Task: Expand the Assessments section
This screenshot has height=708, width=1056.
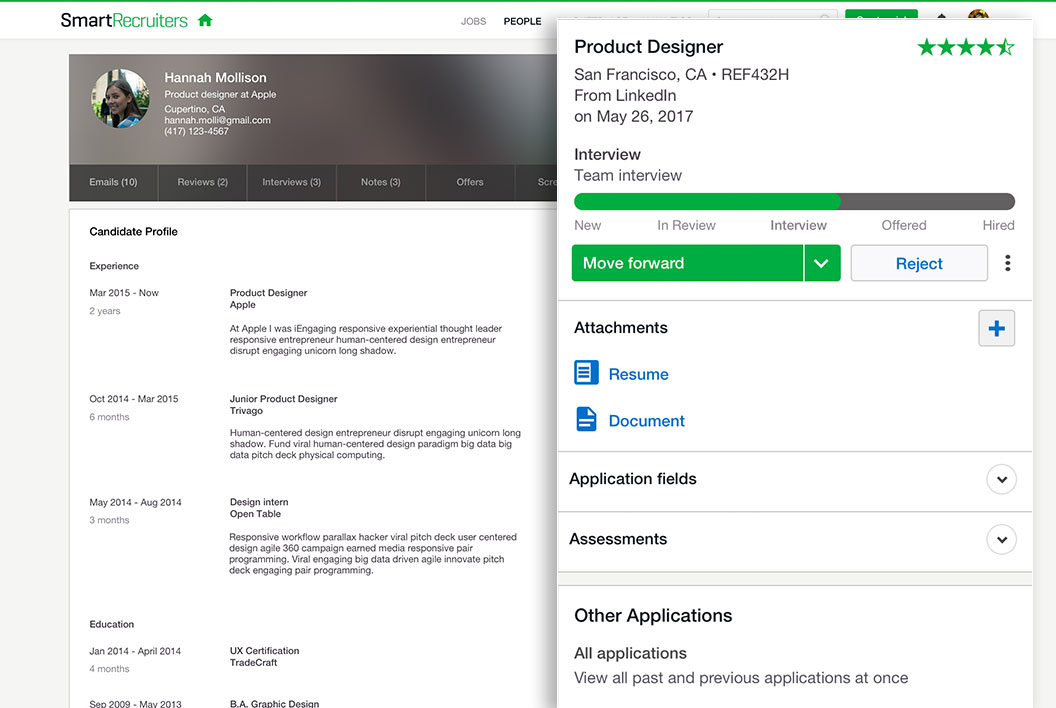Action: point(1001,540)
